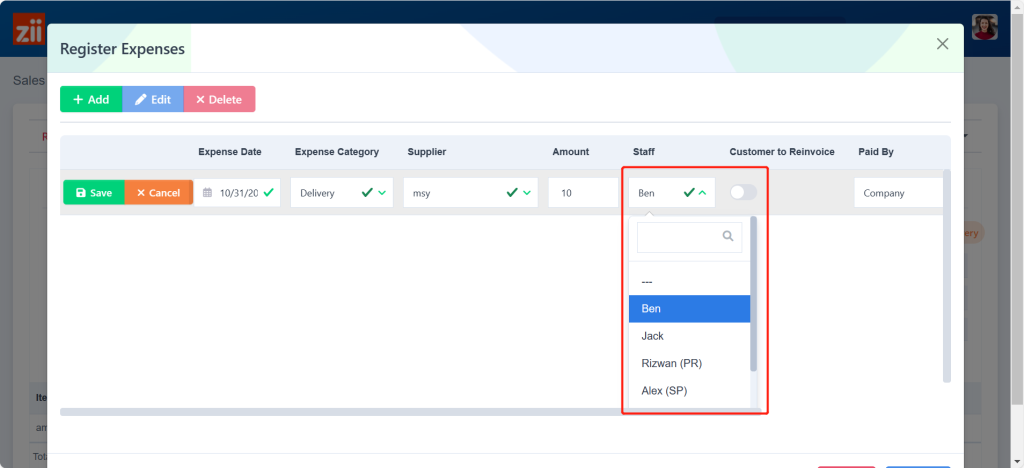
Task: Cancel the expense row editing
Action: pos(158,193)
